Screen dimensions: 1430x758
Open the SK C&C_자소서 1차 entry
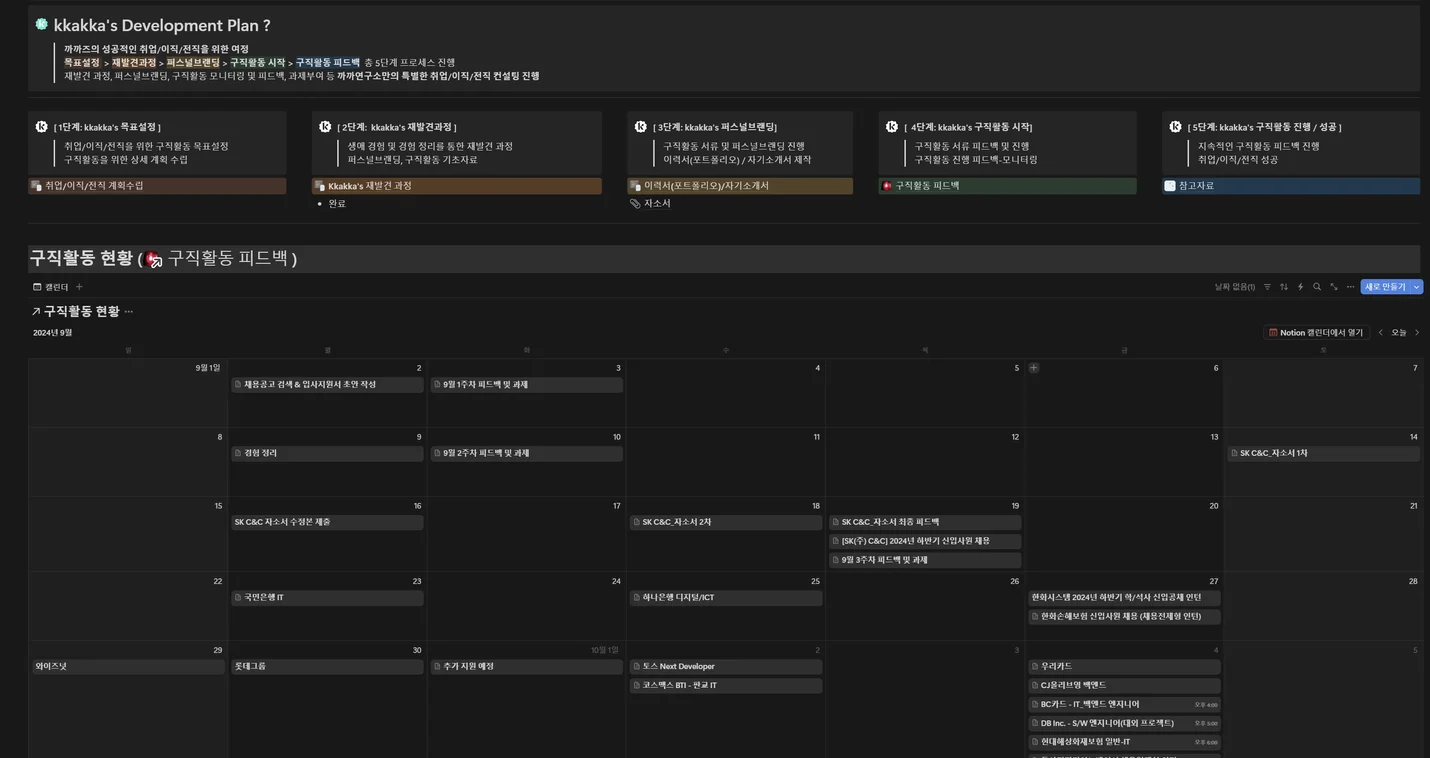(x=1323, y=454)
